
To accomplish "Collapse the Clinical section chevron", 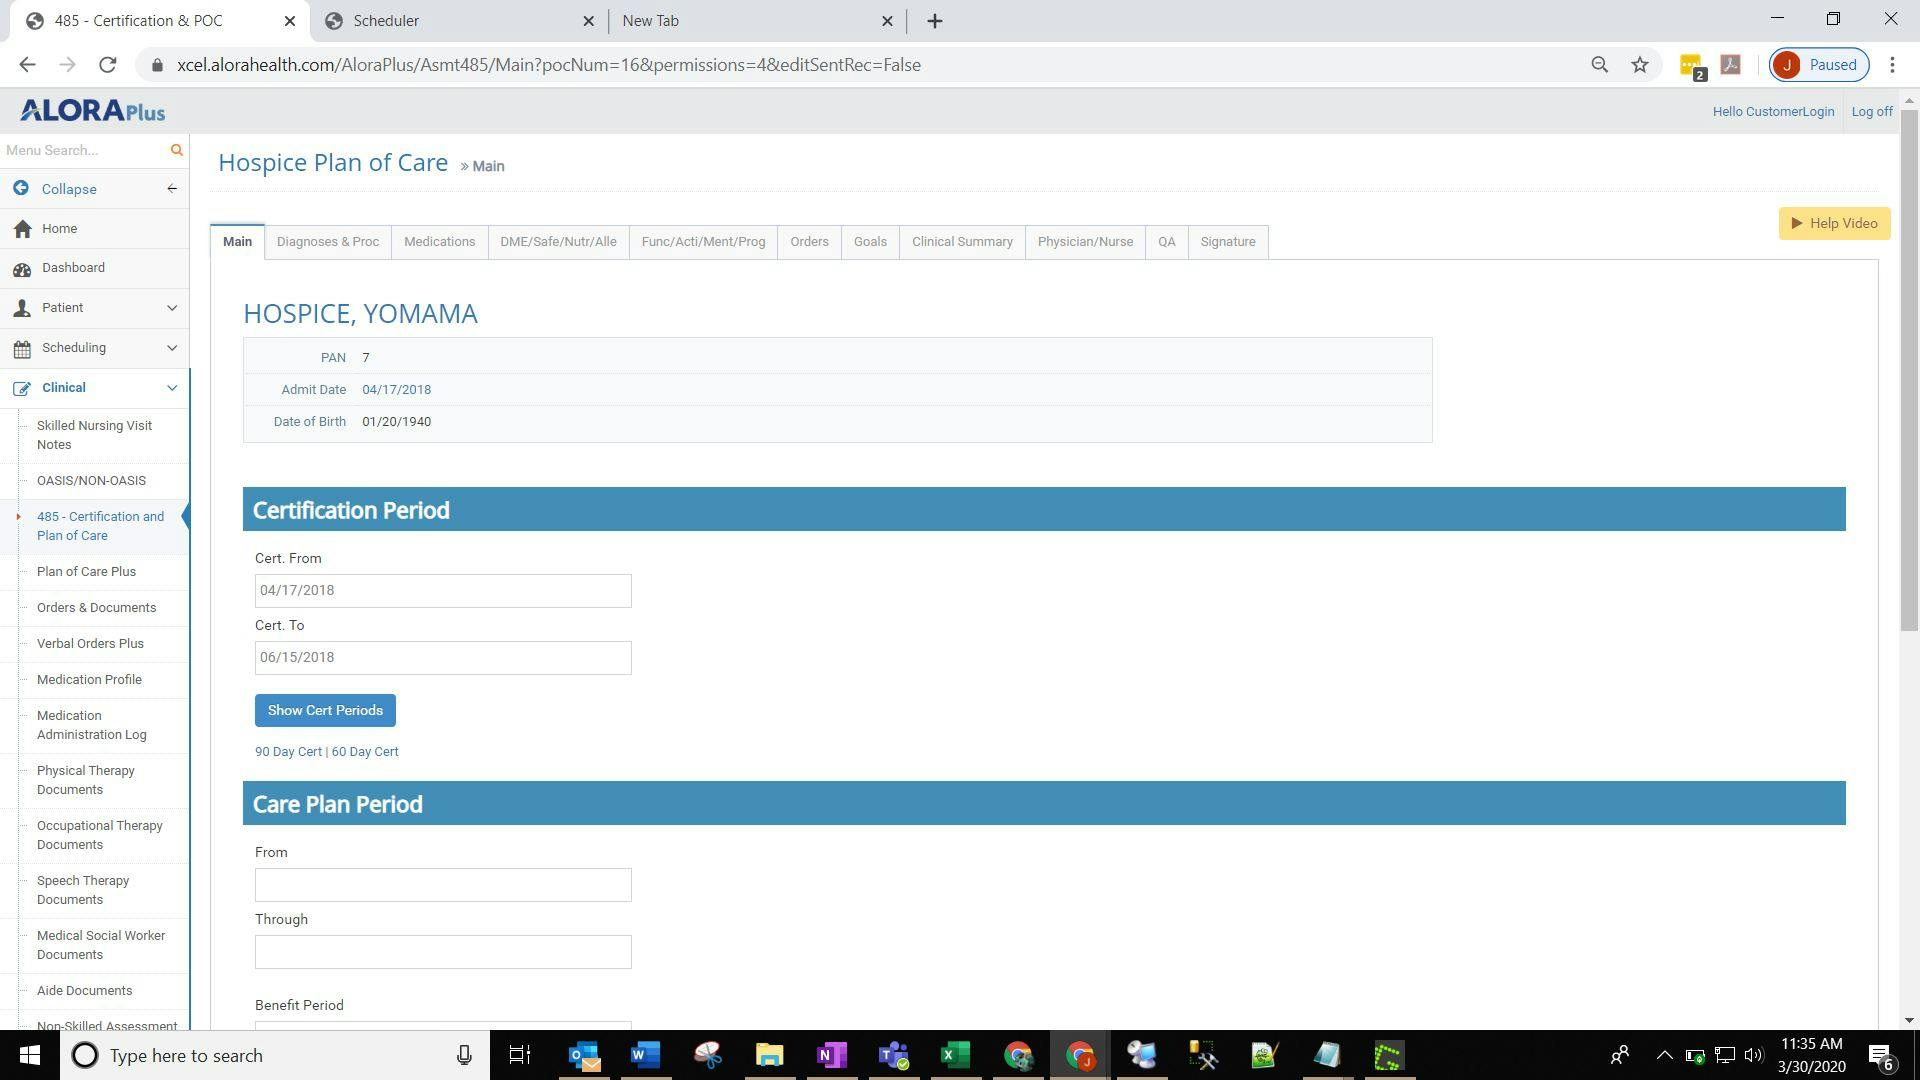I will (171, 388).
